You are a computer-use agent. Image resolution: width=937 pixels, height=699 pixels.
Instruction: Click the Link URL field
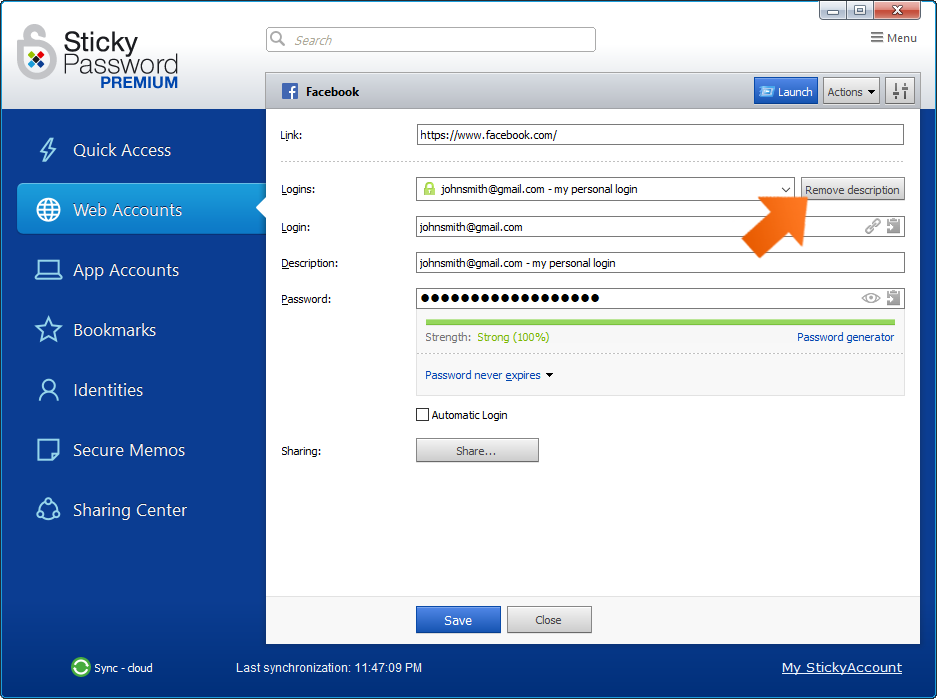coord(660,134)
